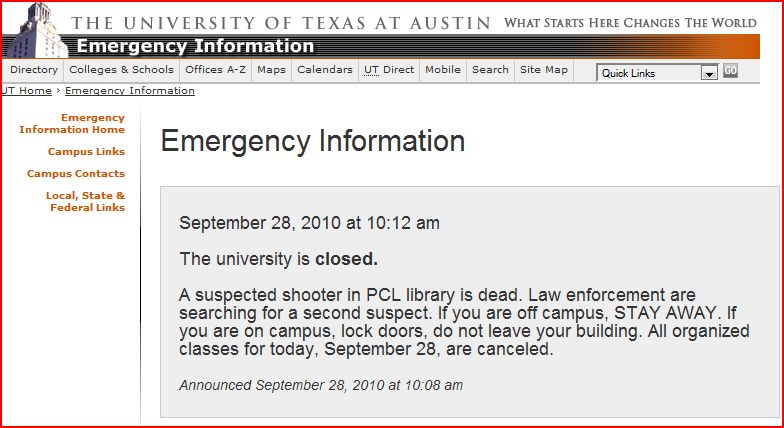Go to Local, State & Federal Links
784x428 pixels.
click(86, 202)
